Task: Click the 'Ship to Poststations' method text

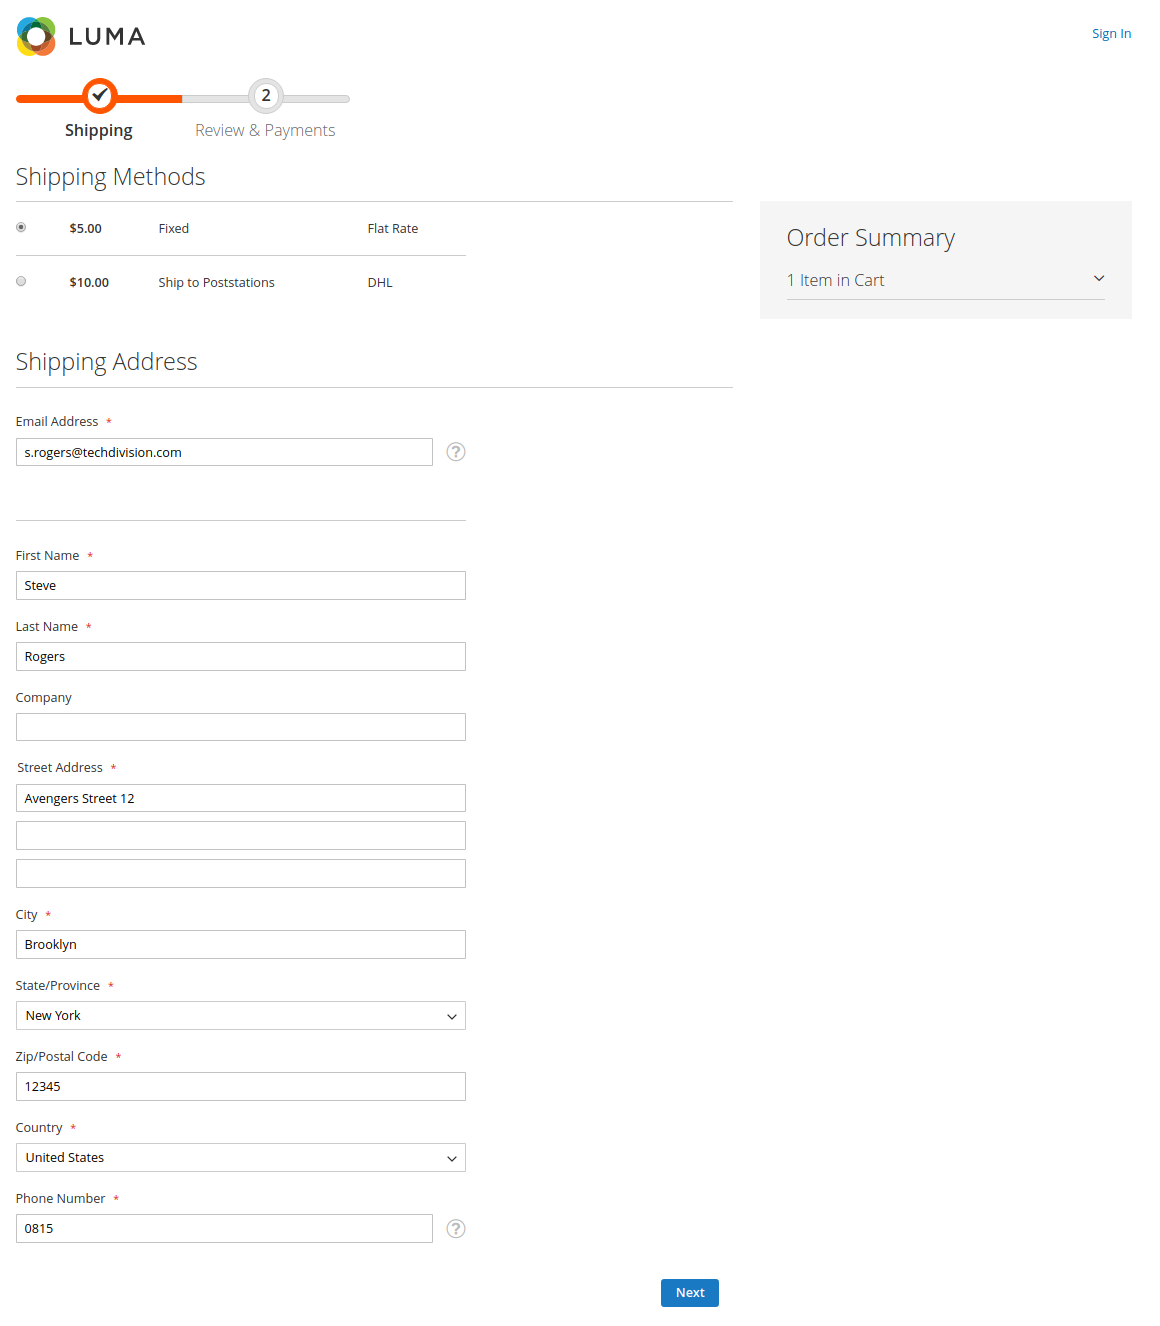Action: point(216,283)
